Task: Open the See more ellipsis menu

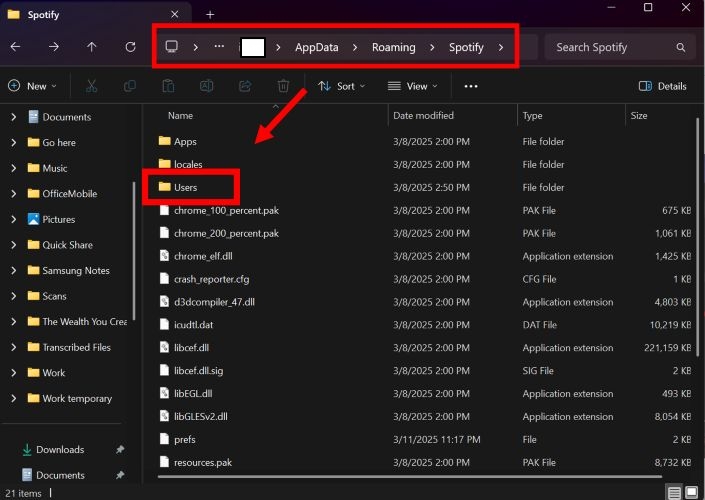Action: point(471,86)
